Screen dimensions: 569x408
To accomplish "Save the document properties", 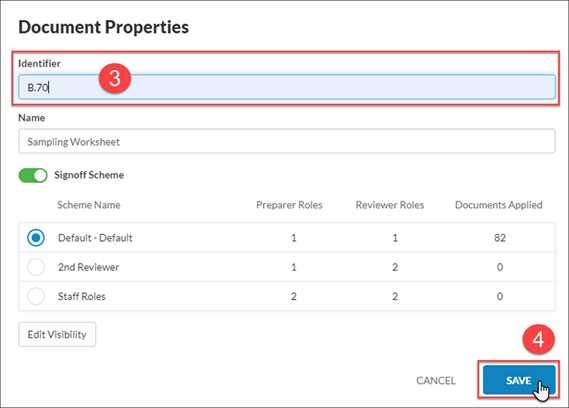I will pyautogui.click(x=519, y=380).
